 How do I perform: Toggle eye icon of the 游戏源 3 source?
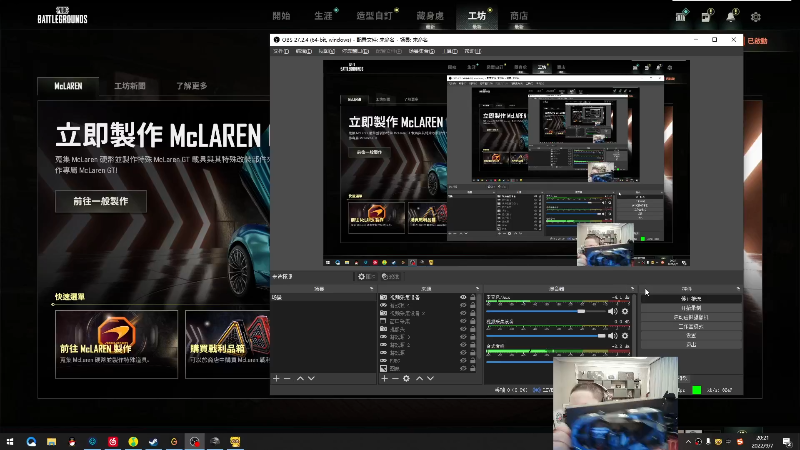pos(463,337)
